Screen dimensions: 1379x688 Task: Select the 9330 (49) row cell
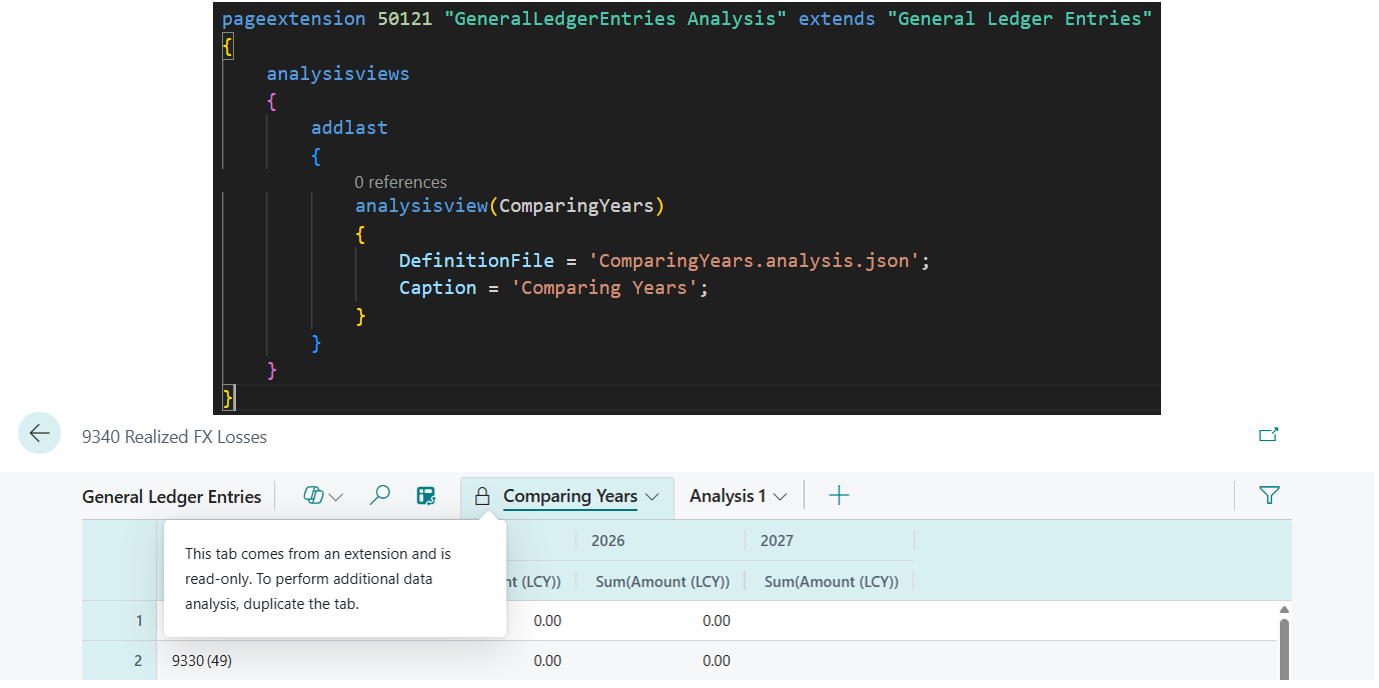[200, 660]
